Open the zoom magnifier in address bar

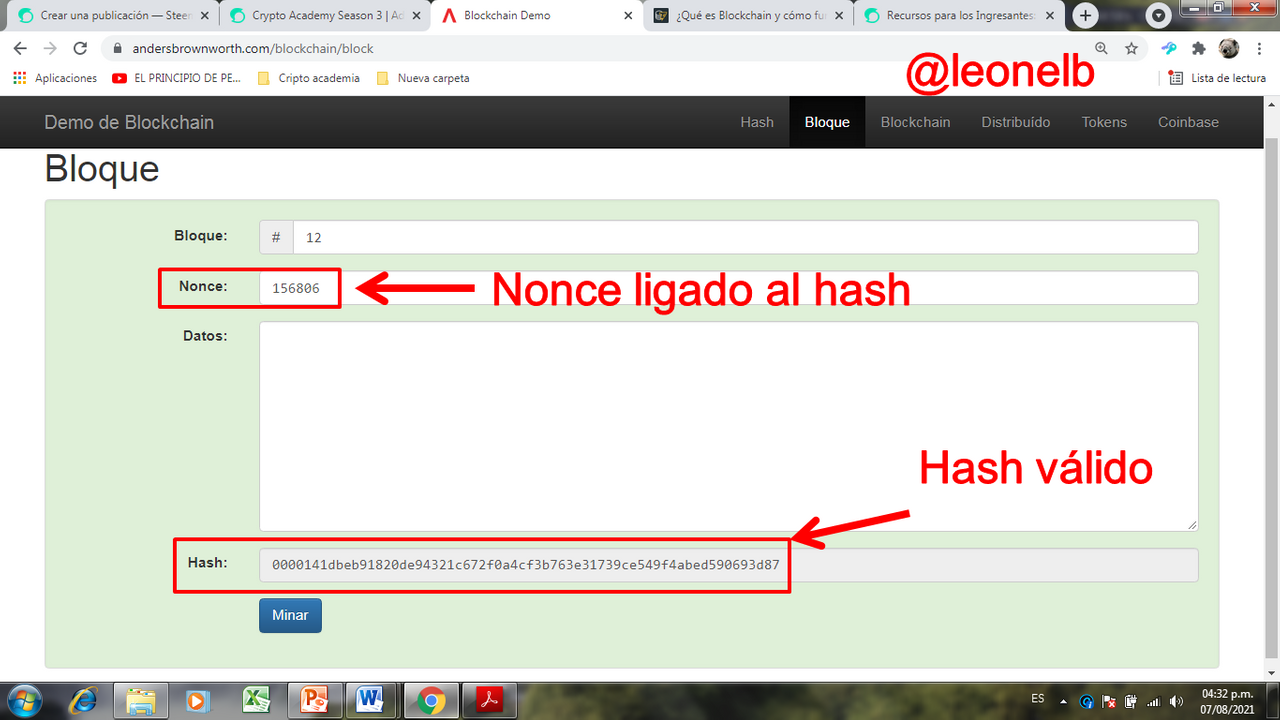click(1101, 48)
